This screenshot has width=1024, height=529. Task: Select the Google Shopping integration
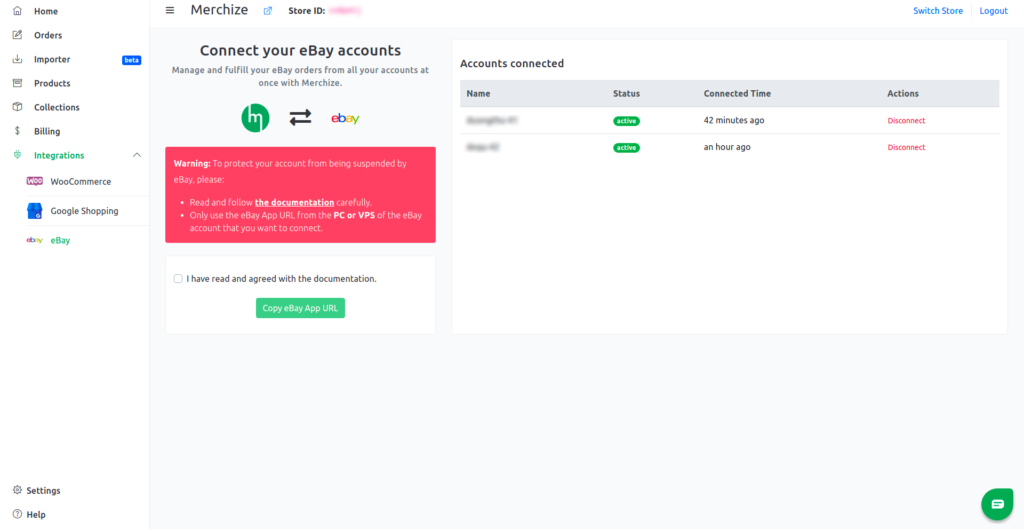click(x=84, y=211)
